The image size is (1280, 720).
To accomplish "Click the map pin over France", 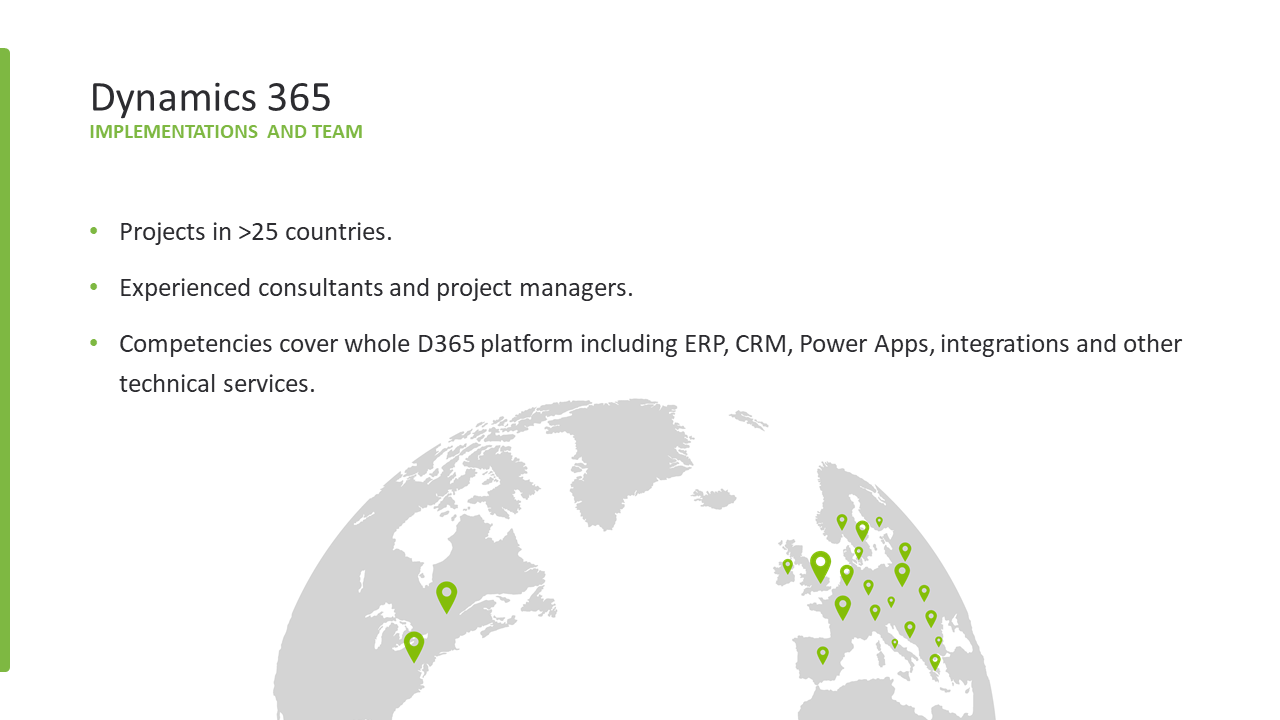I will click(843, 607).
